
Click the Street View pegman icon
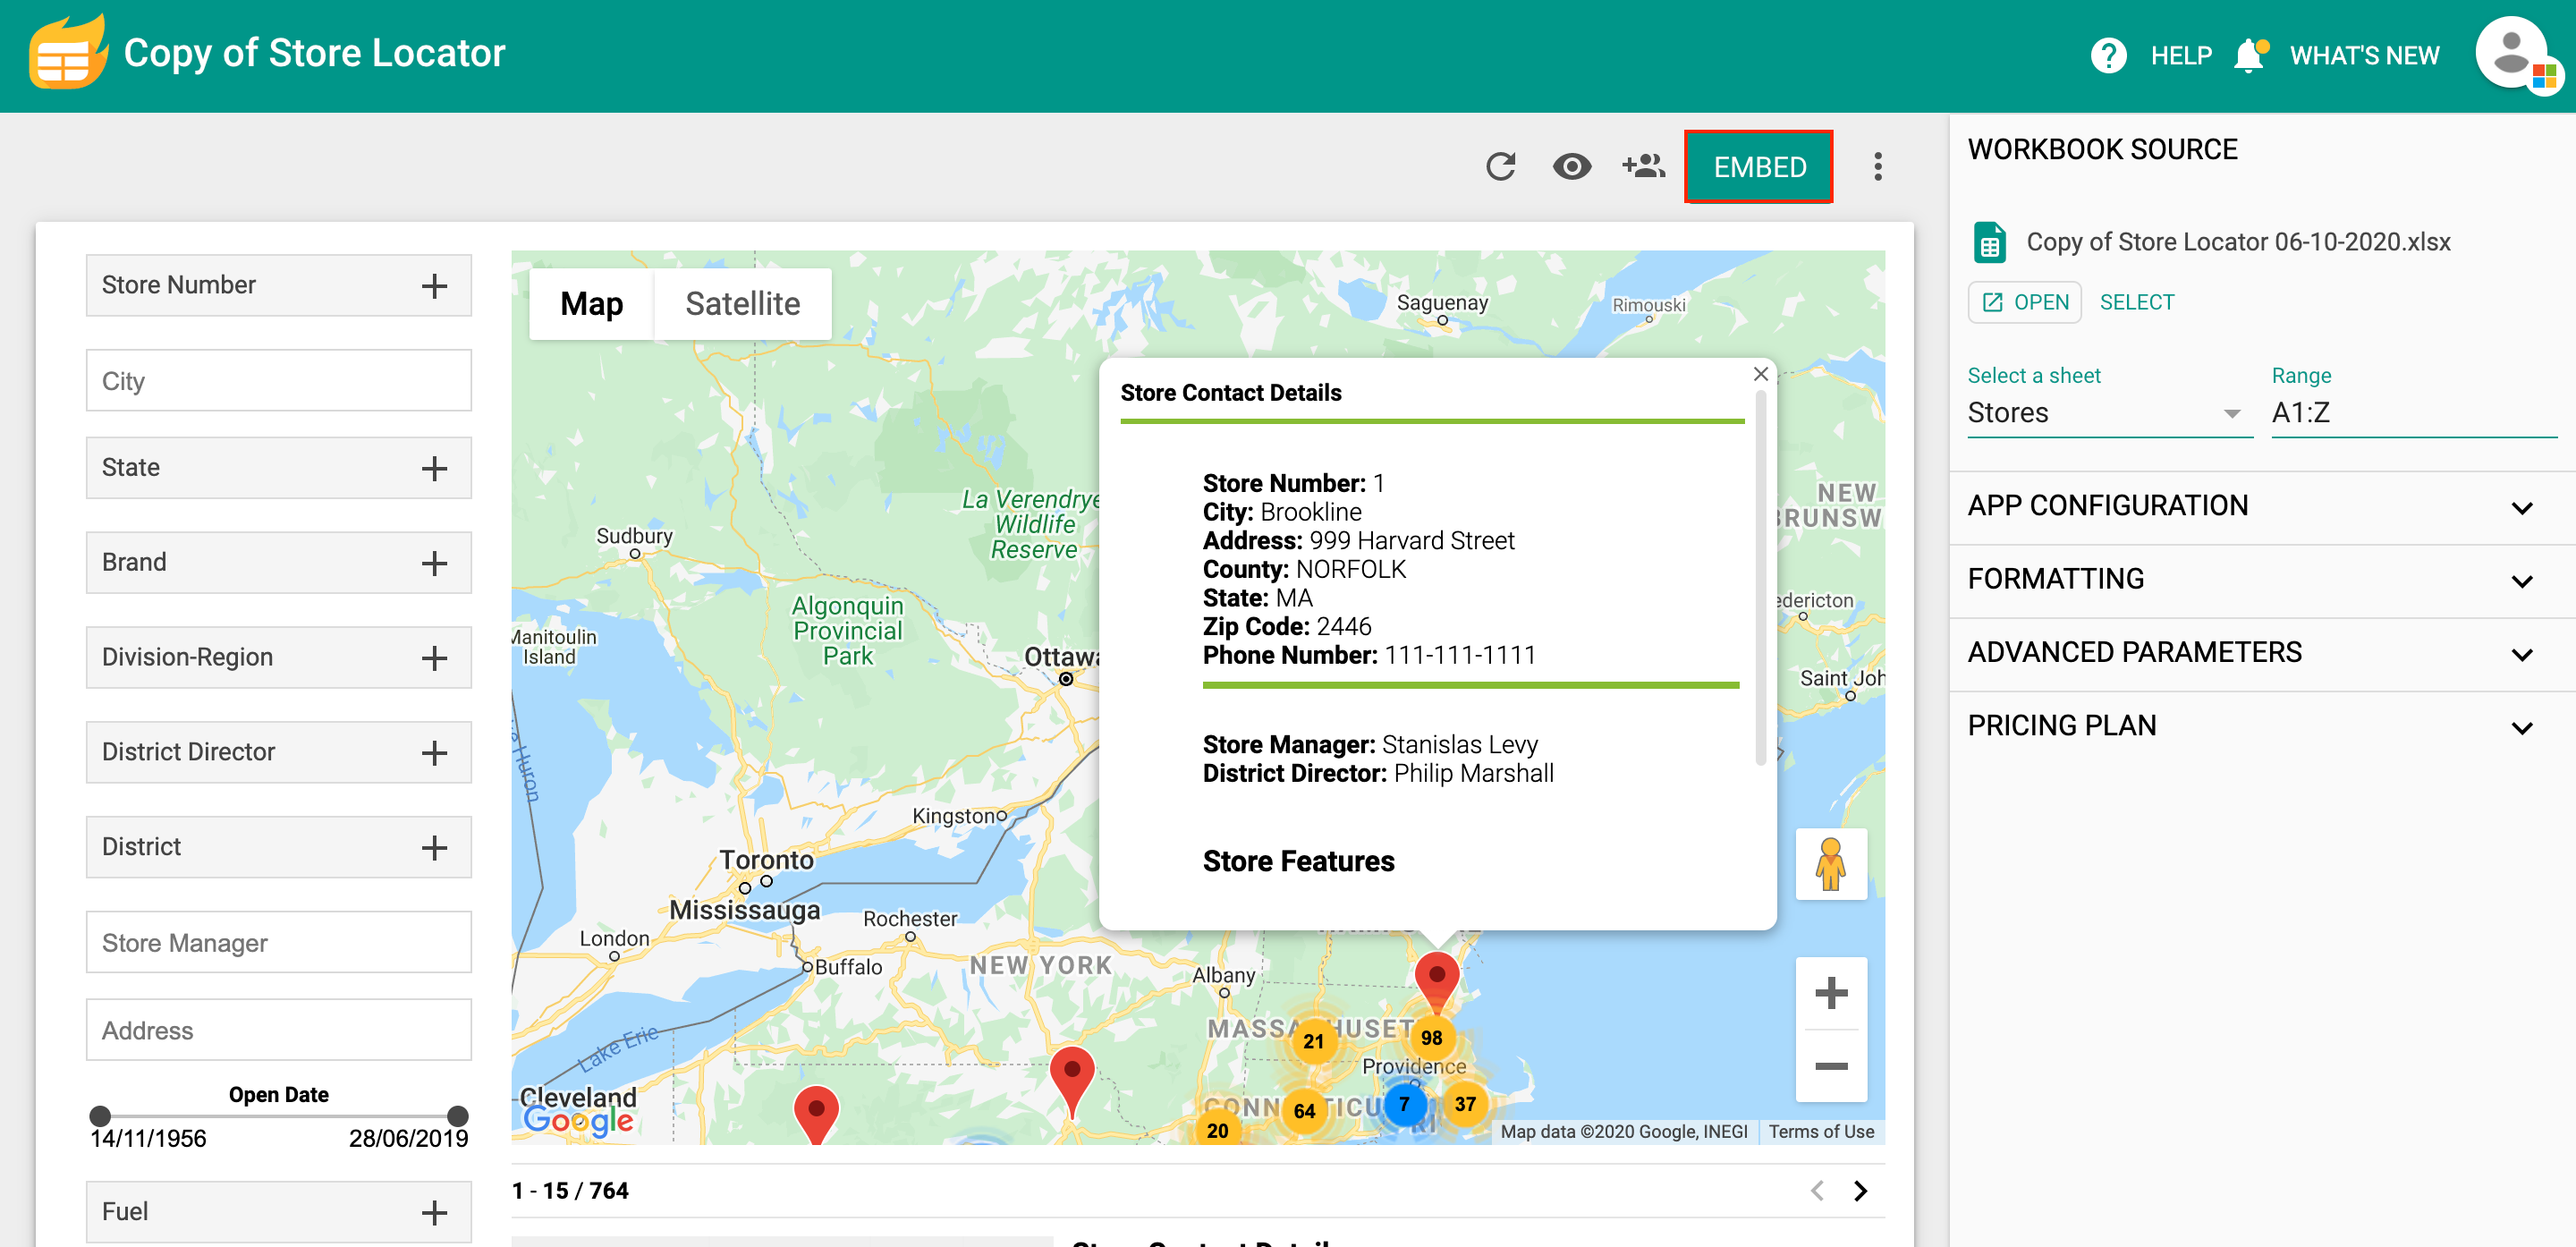click(1831, 864)
